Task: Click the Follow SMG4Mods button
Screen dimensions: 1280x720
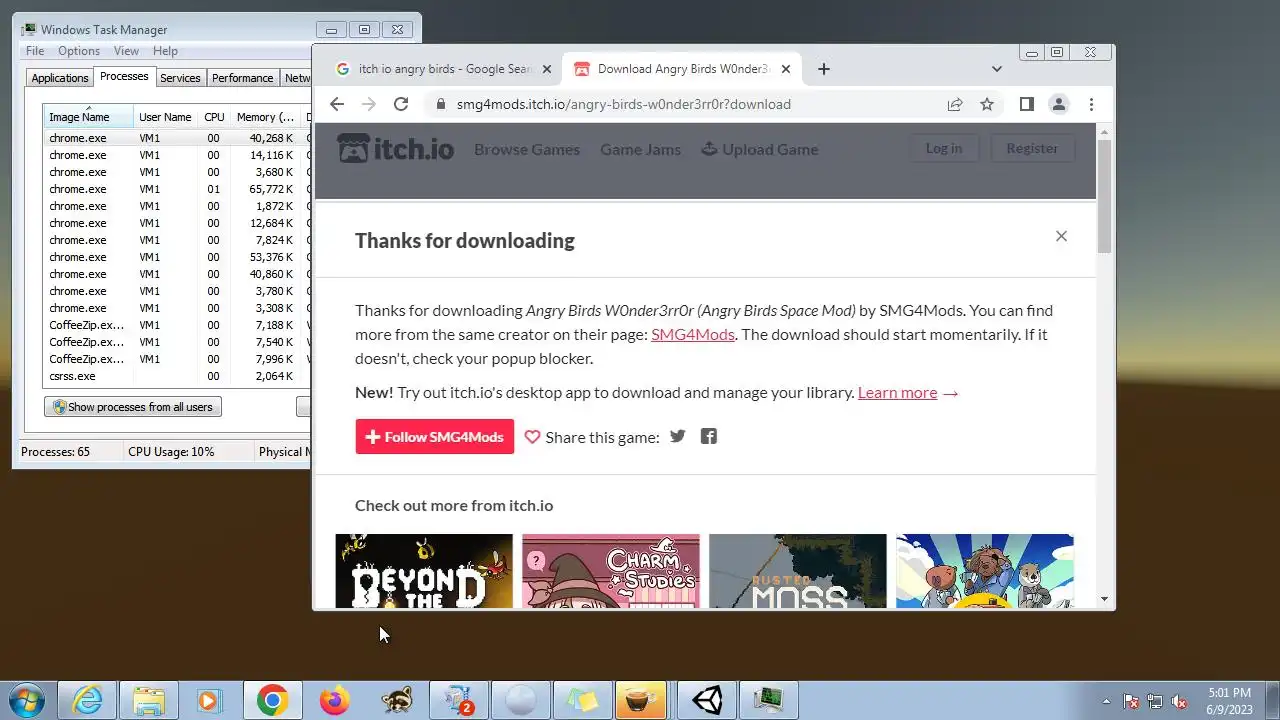Action: click(x=434, y=437)
